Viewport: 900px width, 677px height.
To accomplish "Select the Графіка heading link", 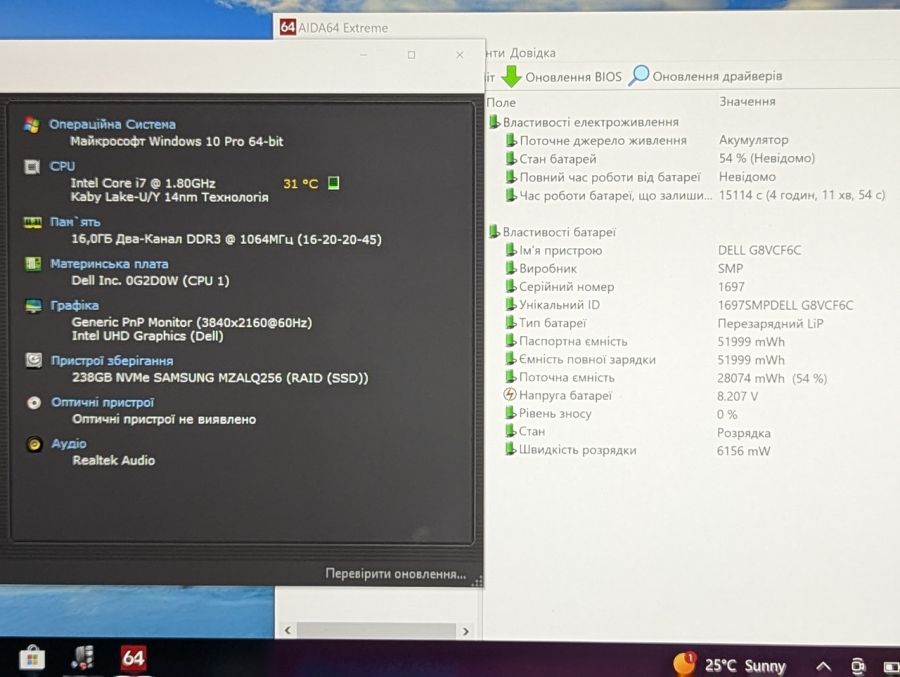I will [x=75, y=305].
